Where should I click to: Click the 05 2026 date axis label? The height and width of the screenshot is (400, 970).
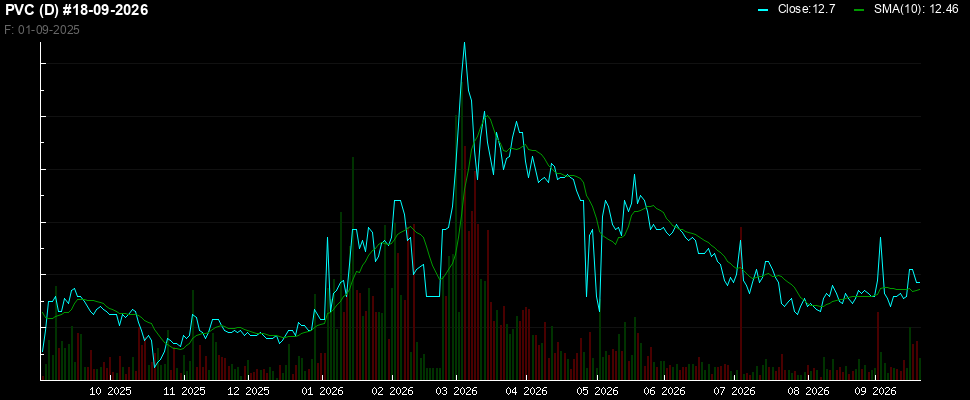(598, 391)
